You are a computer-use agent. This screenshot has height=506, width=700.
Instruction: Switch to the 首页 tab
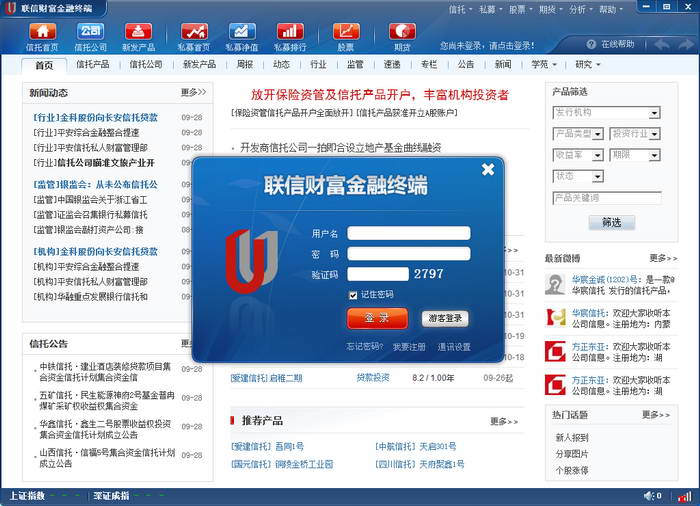point(44,65)
